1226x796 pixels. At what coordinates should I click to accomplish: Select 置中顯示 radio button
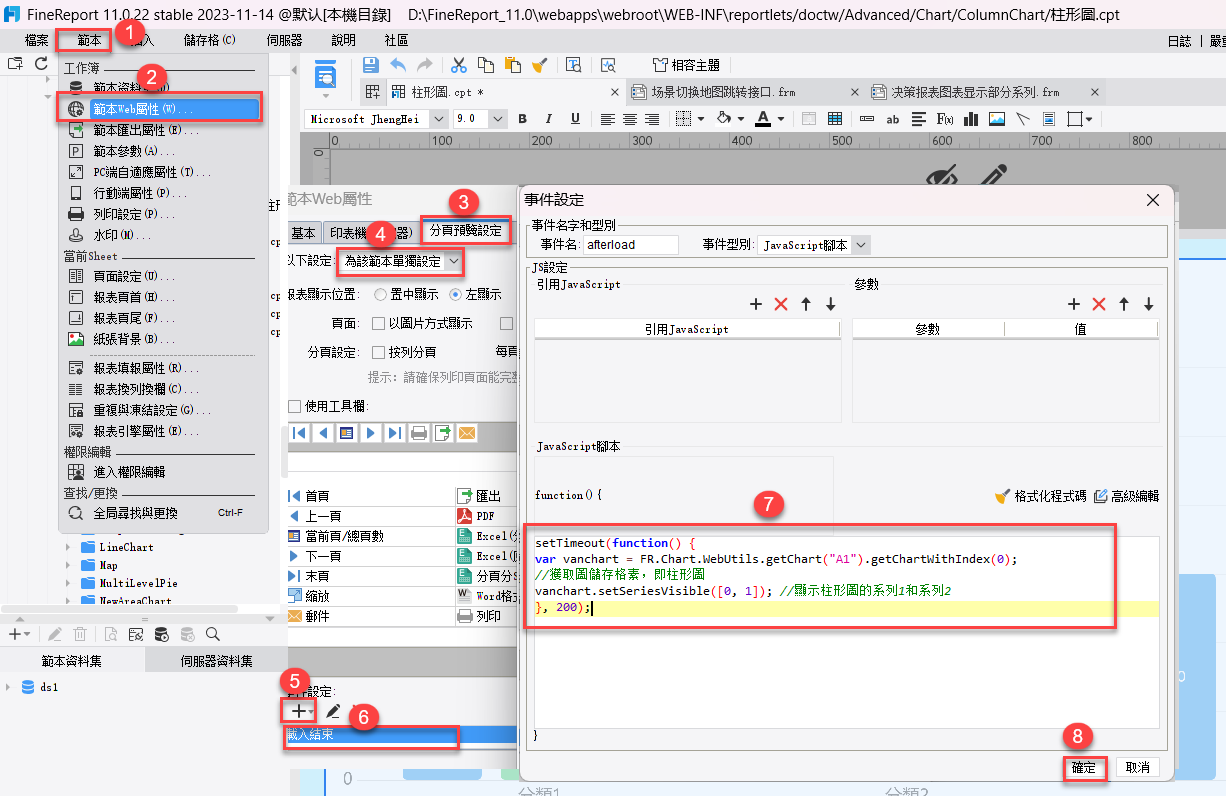[380, 294]
